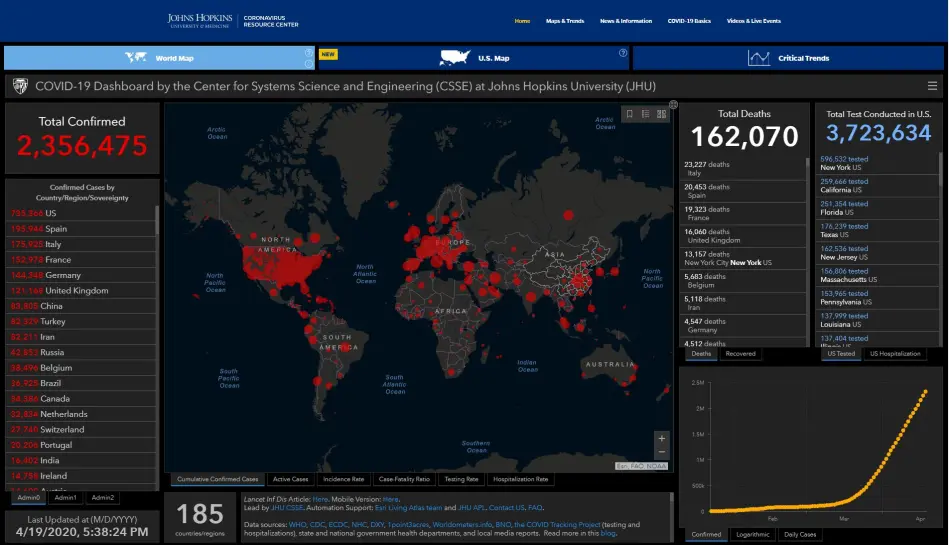Open the dashboard hamburger menu

(933, 86)
